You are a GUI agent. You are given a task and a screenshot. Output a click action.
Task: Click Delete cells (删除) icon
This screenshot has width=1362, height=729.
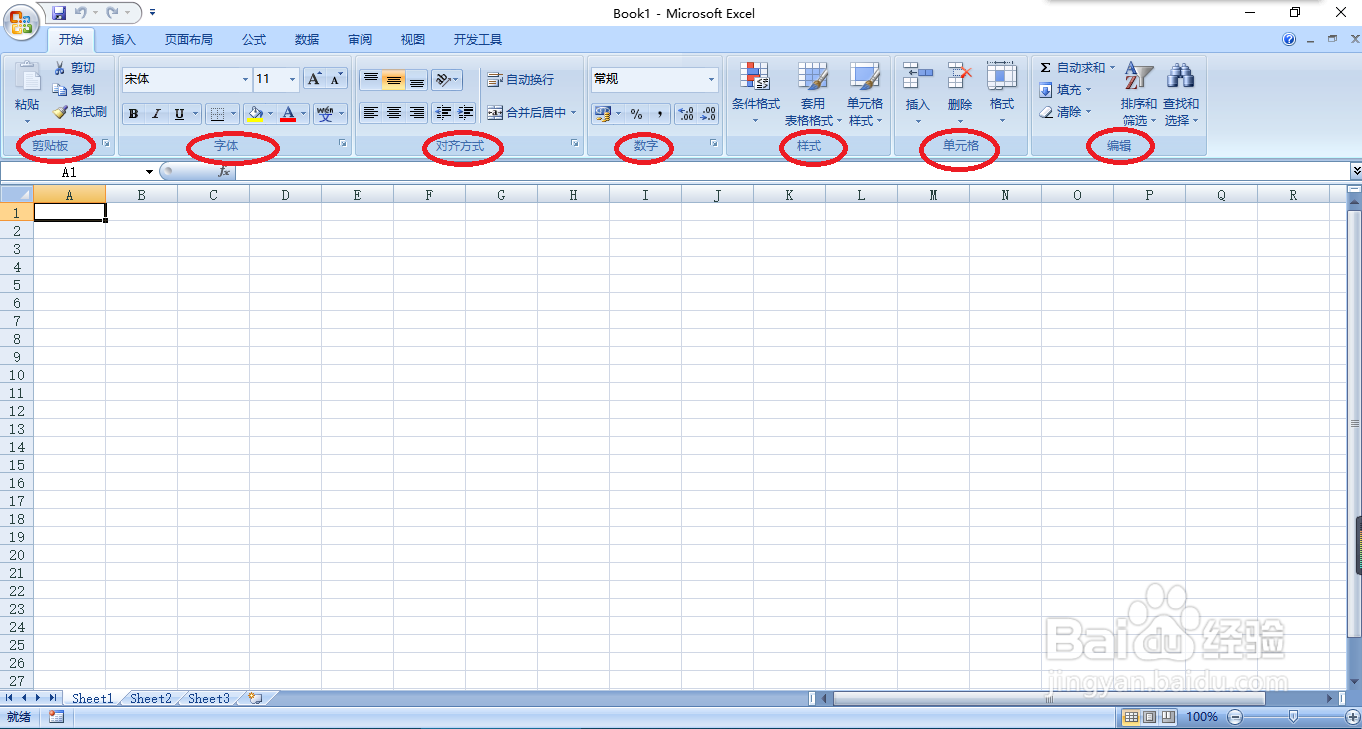point(960,76)
